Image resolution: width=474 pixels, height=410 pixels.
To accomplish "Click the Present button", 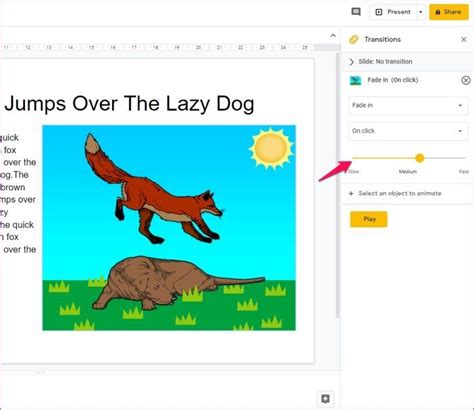I will [x=393, y=12].
